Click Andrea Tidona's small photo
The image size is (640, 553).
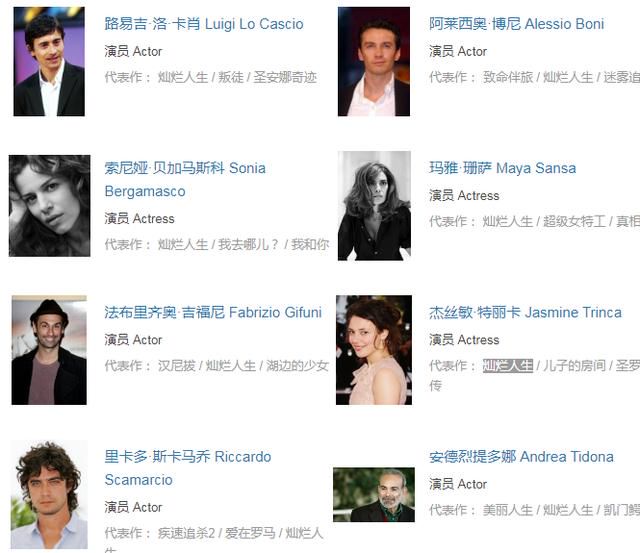[374, 495]
